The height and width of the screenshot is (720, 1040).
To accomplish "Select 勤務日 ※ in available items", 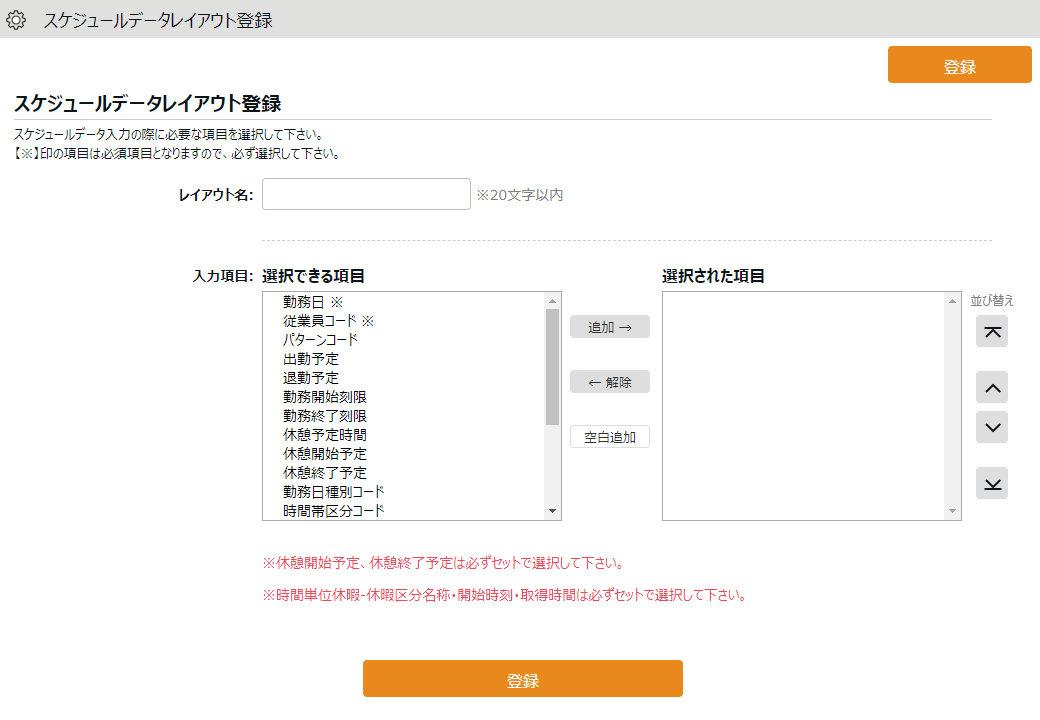I will coord(404,302).
